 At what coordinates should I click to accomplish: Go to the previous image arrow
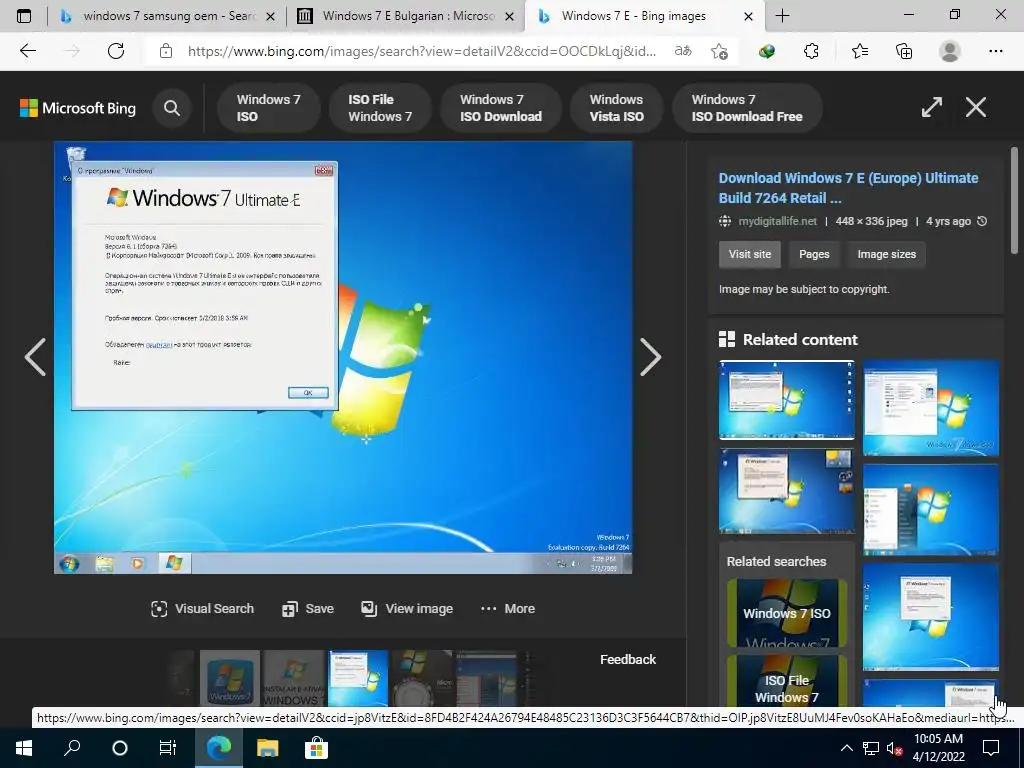35,357
